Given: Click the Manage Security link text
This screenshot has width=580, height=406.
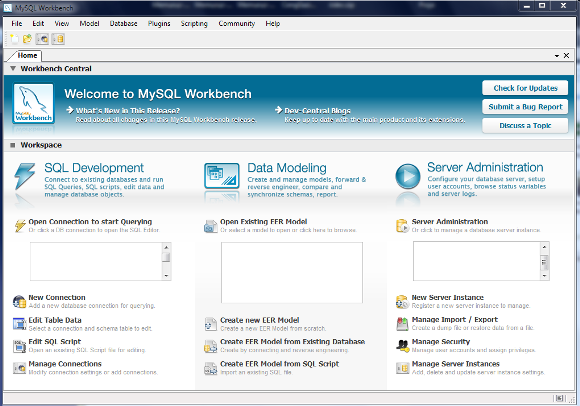Looking at the screenshot, I should coord(441,342).
